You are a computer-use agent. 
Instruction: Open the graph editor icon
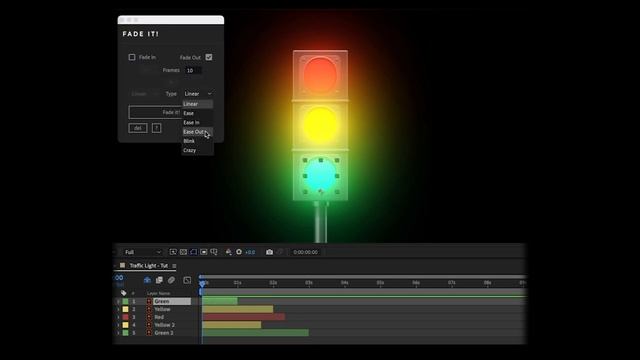coord(187,280)
